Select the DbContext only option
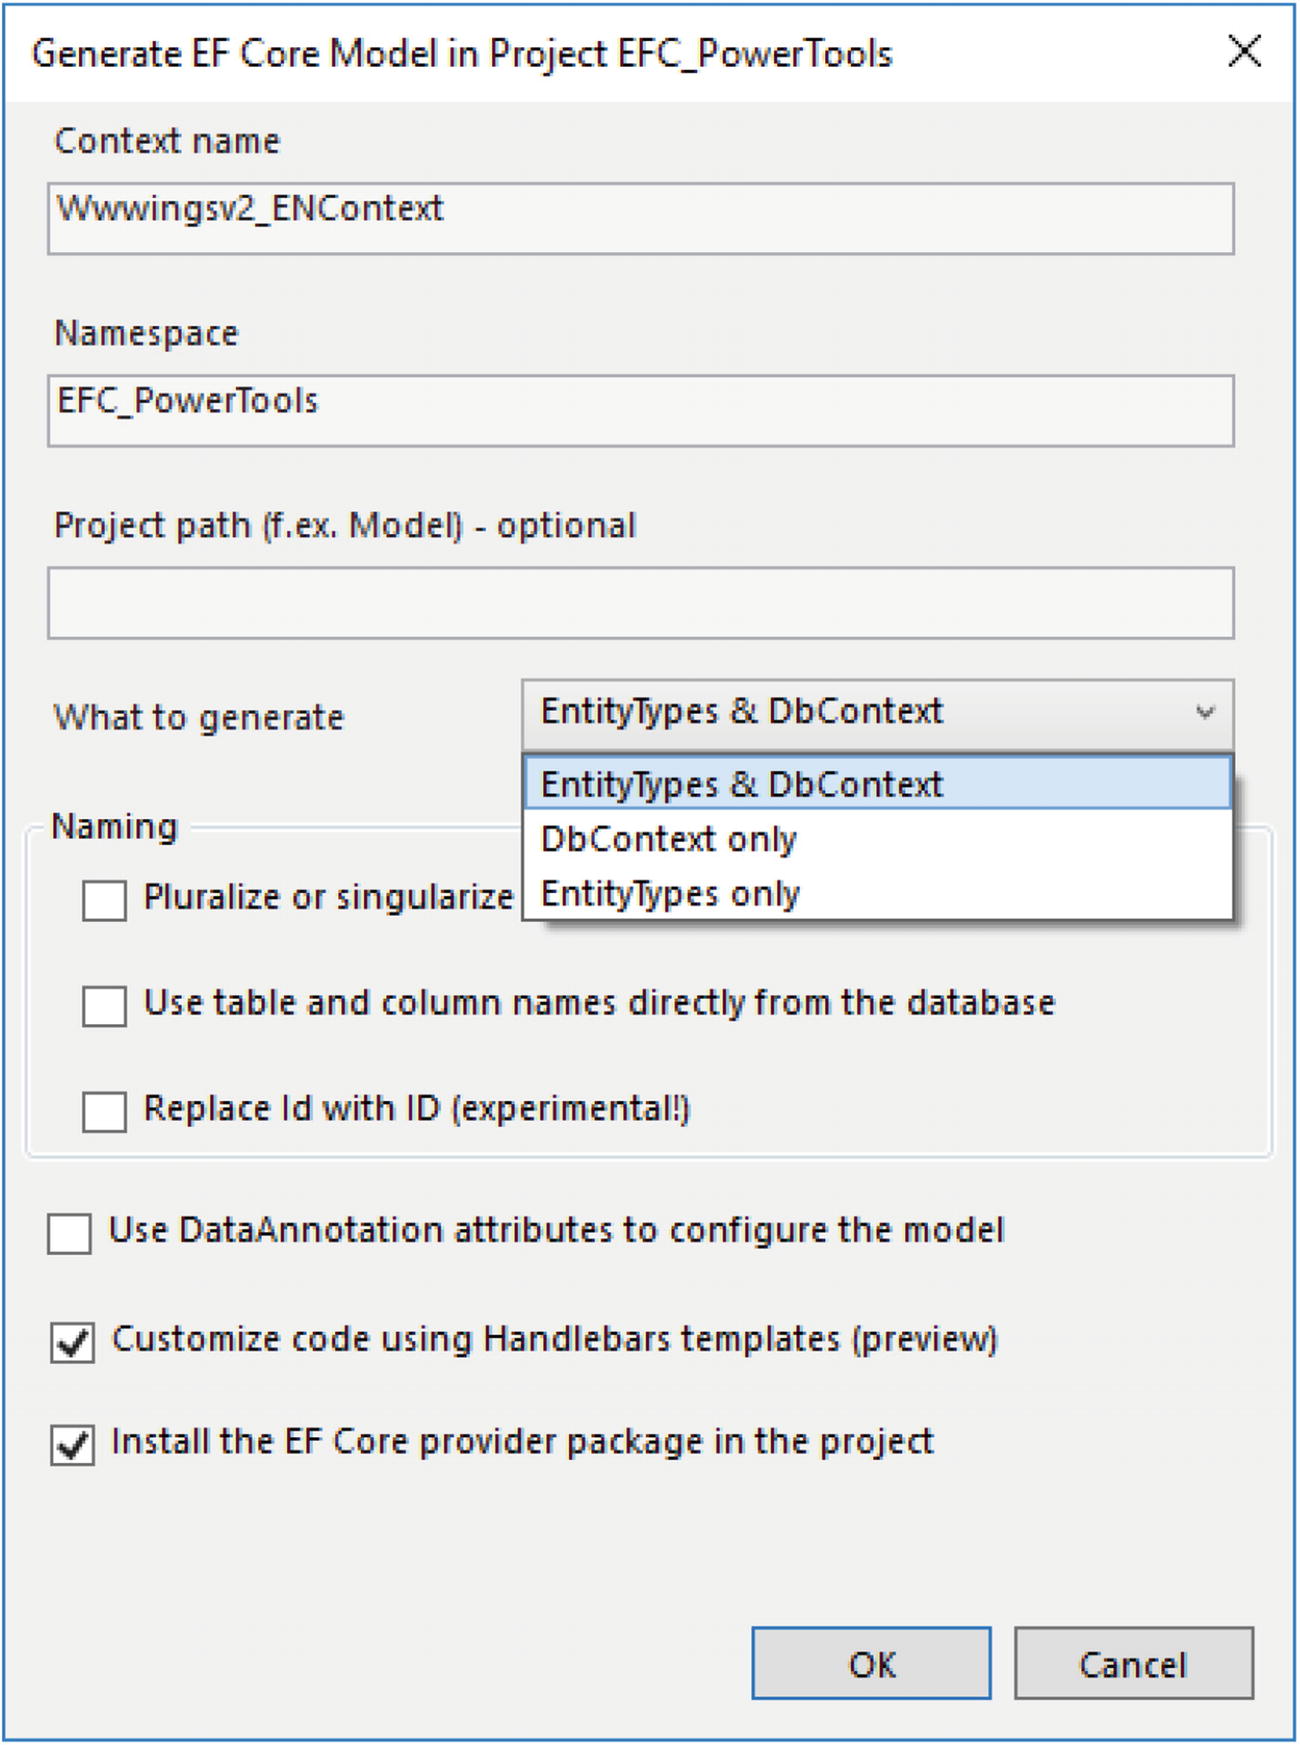Image resolution: width=1300 pixels, height=1745 pixels. 878,838
